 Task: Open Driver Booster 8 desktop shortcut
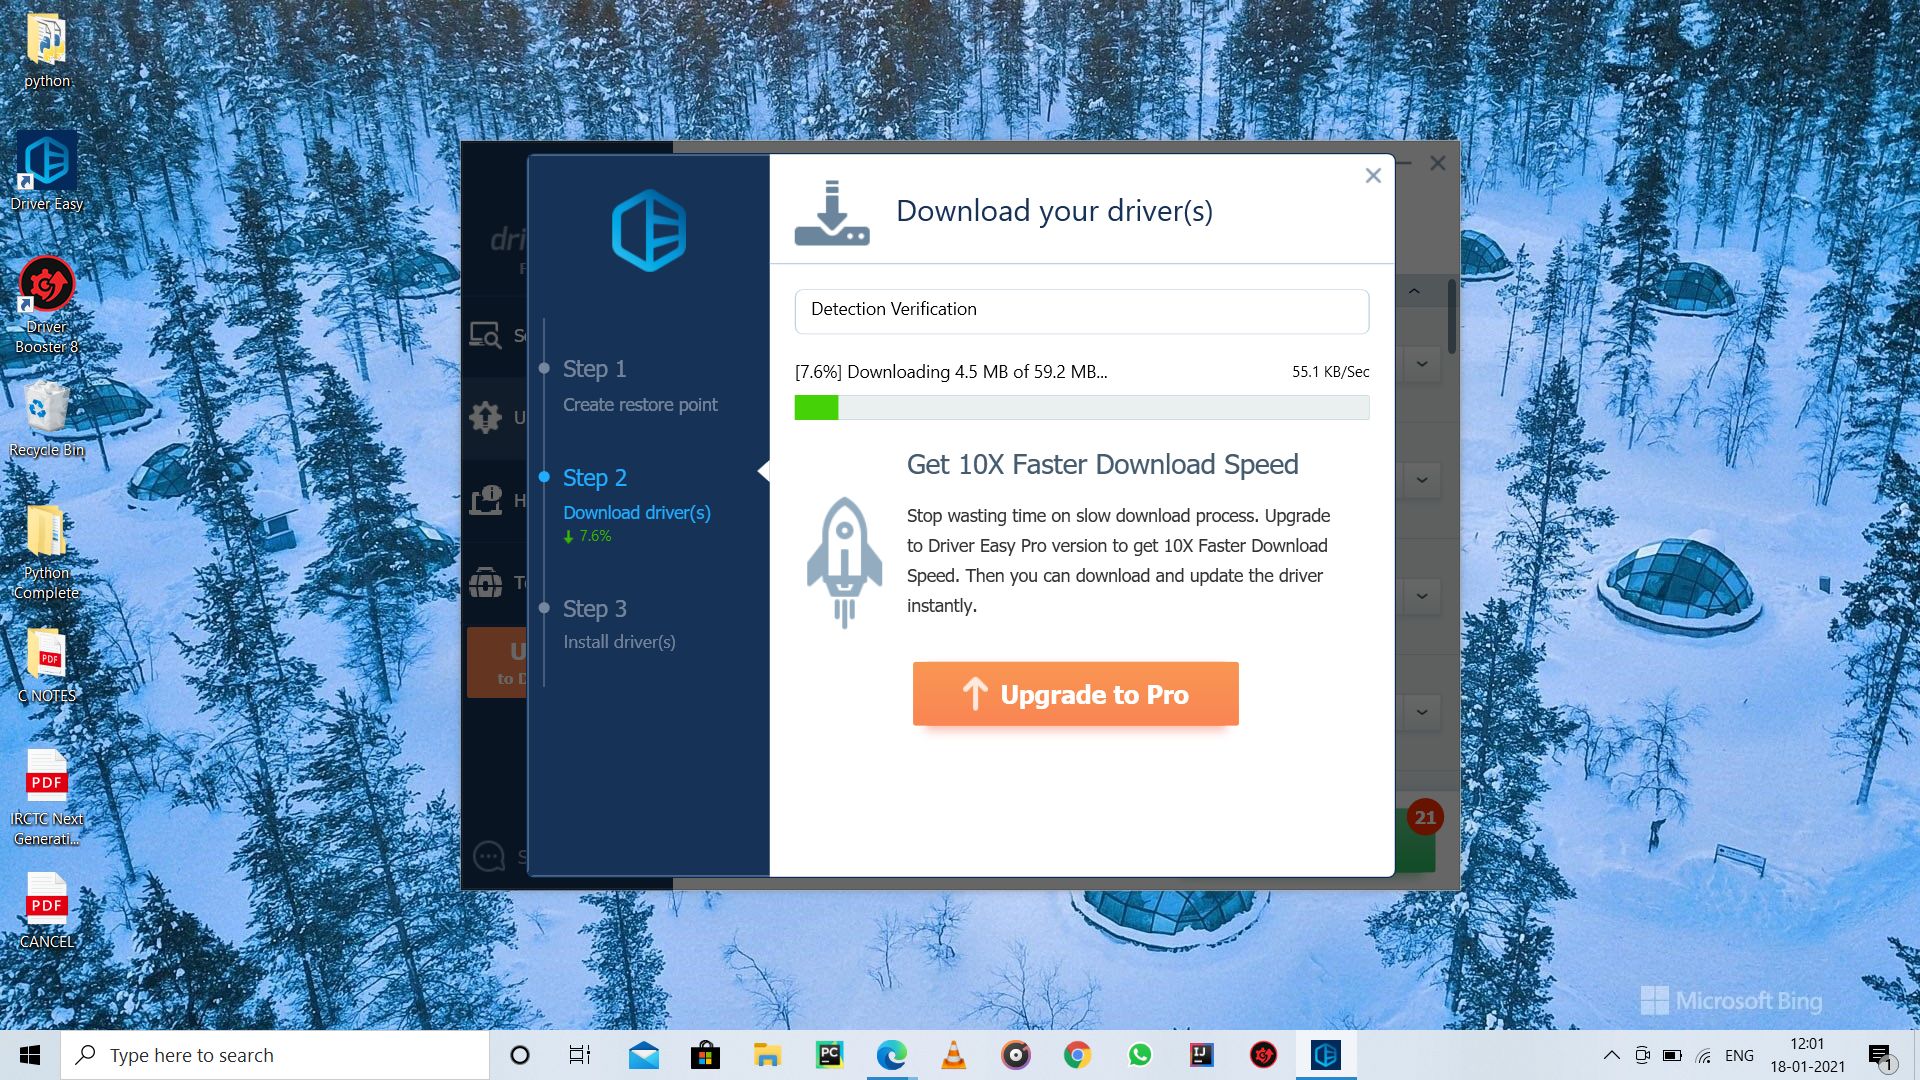pyautogui.click(x=47, y=305)
